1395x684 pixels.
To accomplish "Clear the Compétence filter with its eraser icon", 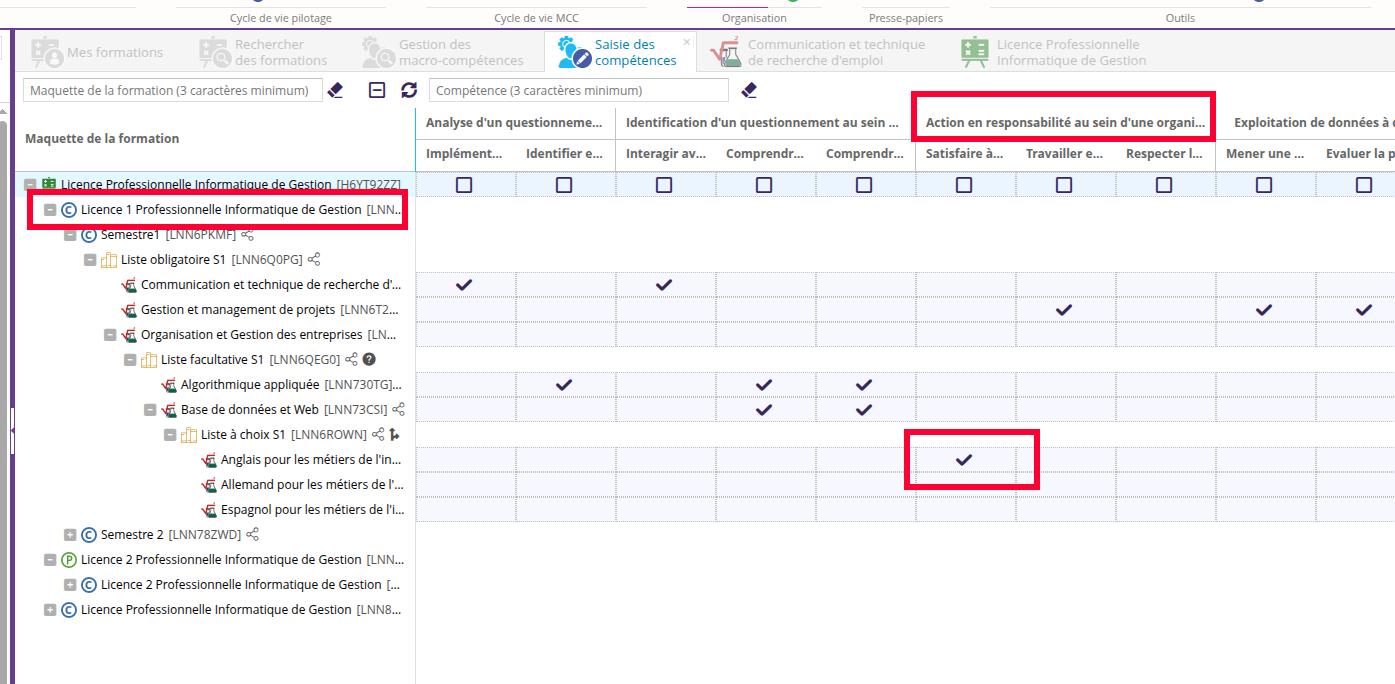I will click(749, 91).
